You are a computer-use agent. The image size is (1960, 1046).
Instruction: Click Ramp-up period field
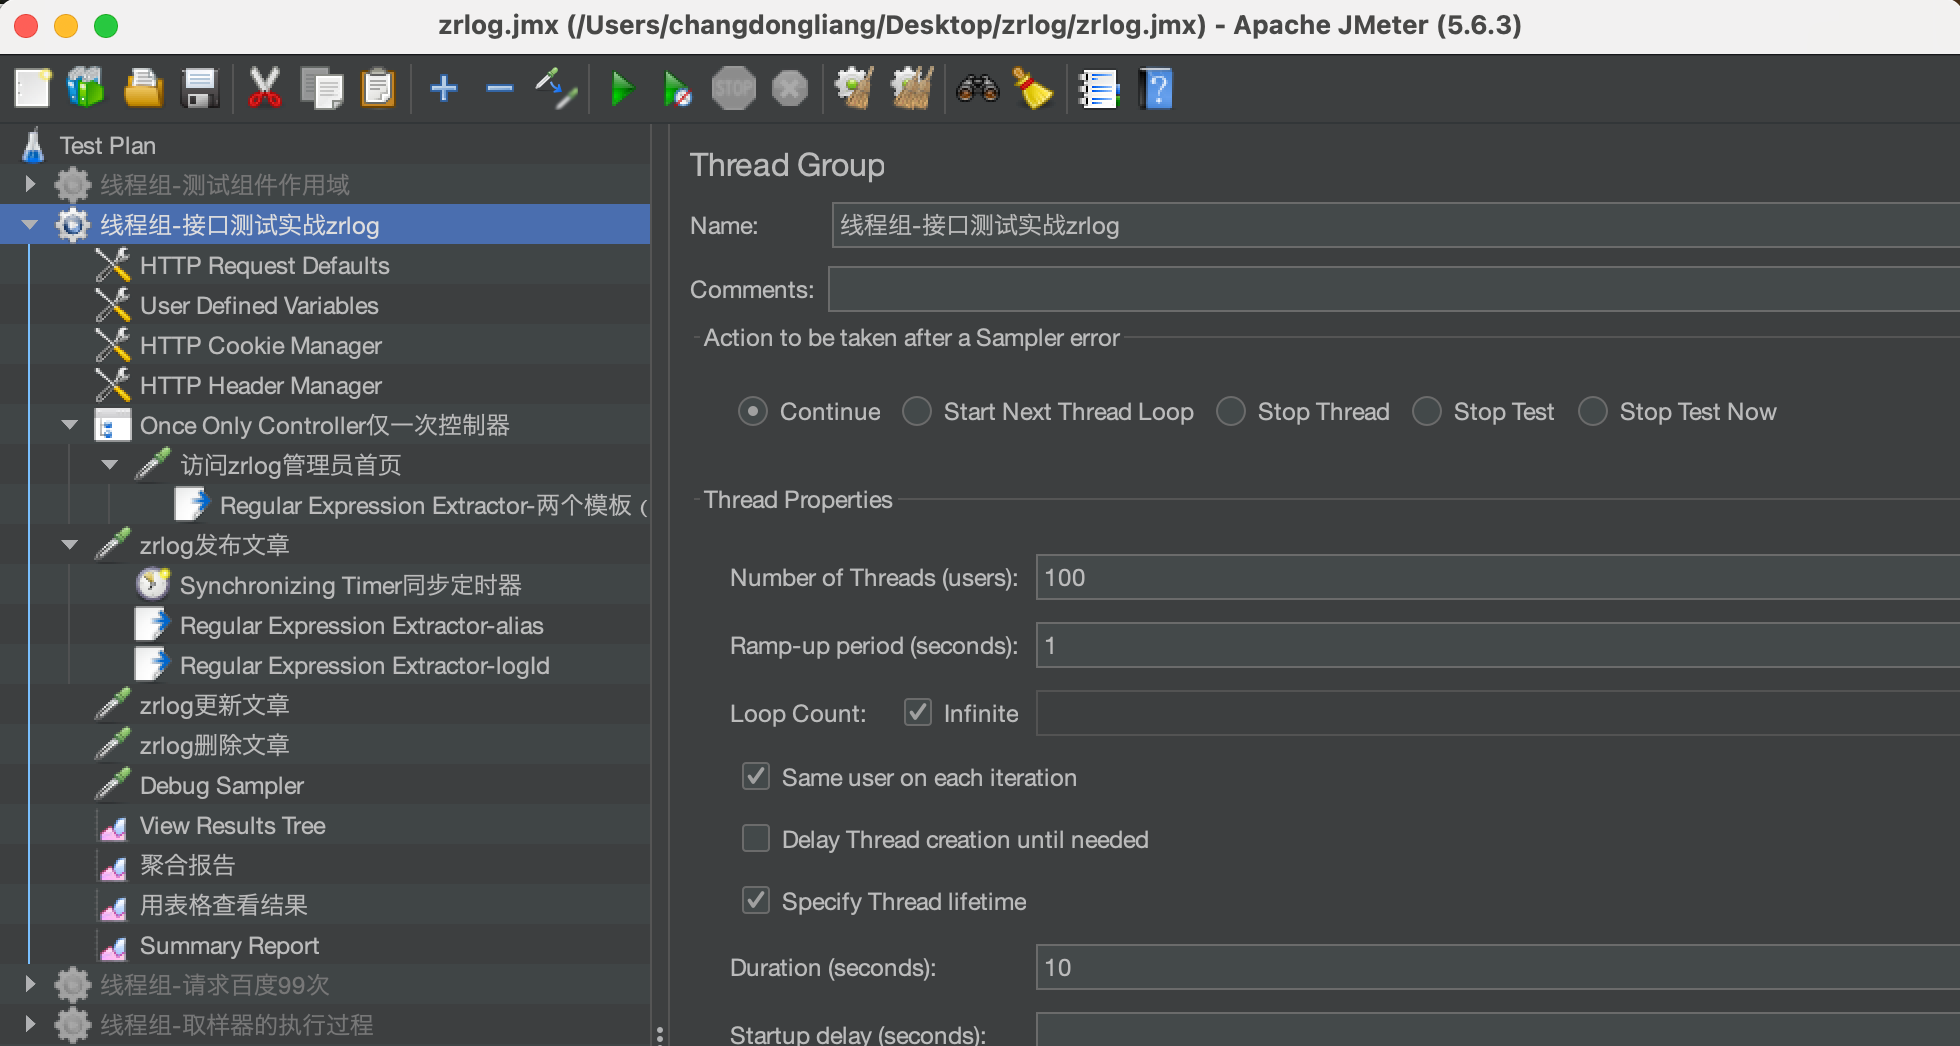[x=1498, y=645]
